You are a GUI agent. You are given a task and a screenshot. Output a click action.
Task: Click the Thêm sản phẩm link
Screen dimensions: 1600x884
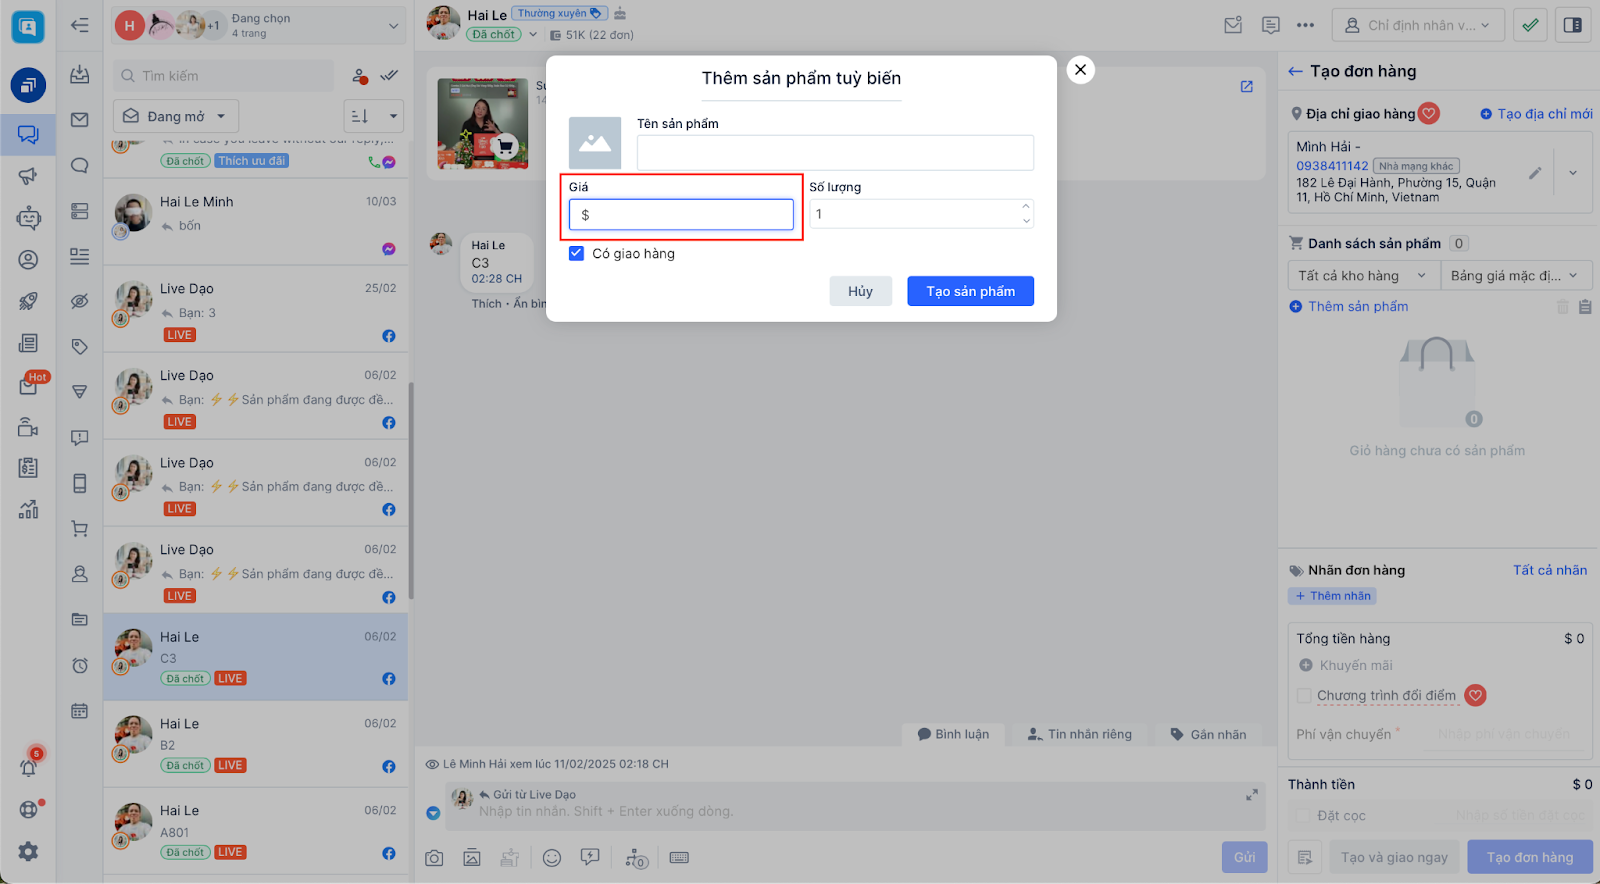1349,307
